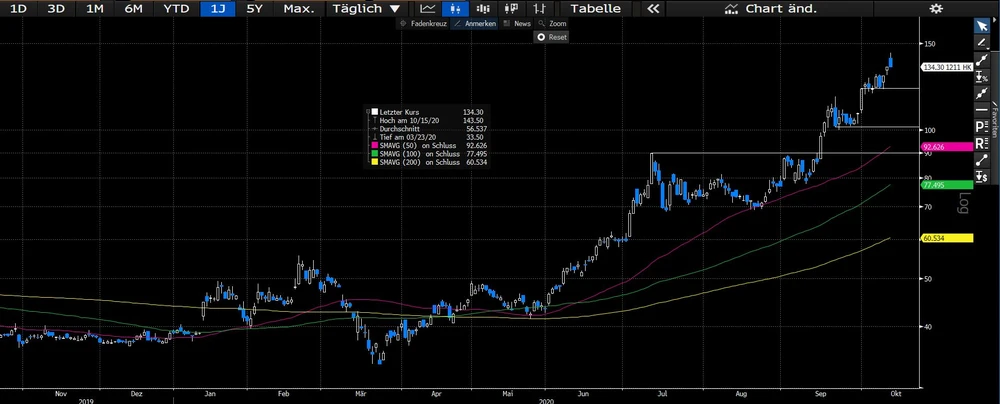Toggle the News overlay option

pyautogui.click(x=517, y=23)
